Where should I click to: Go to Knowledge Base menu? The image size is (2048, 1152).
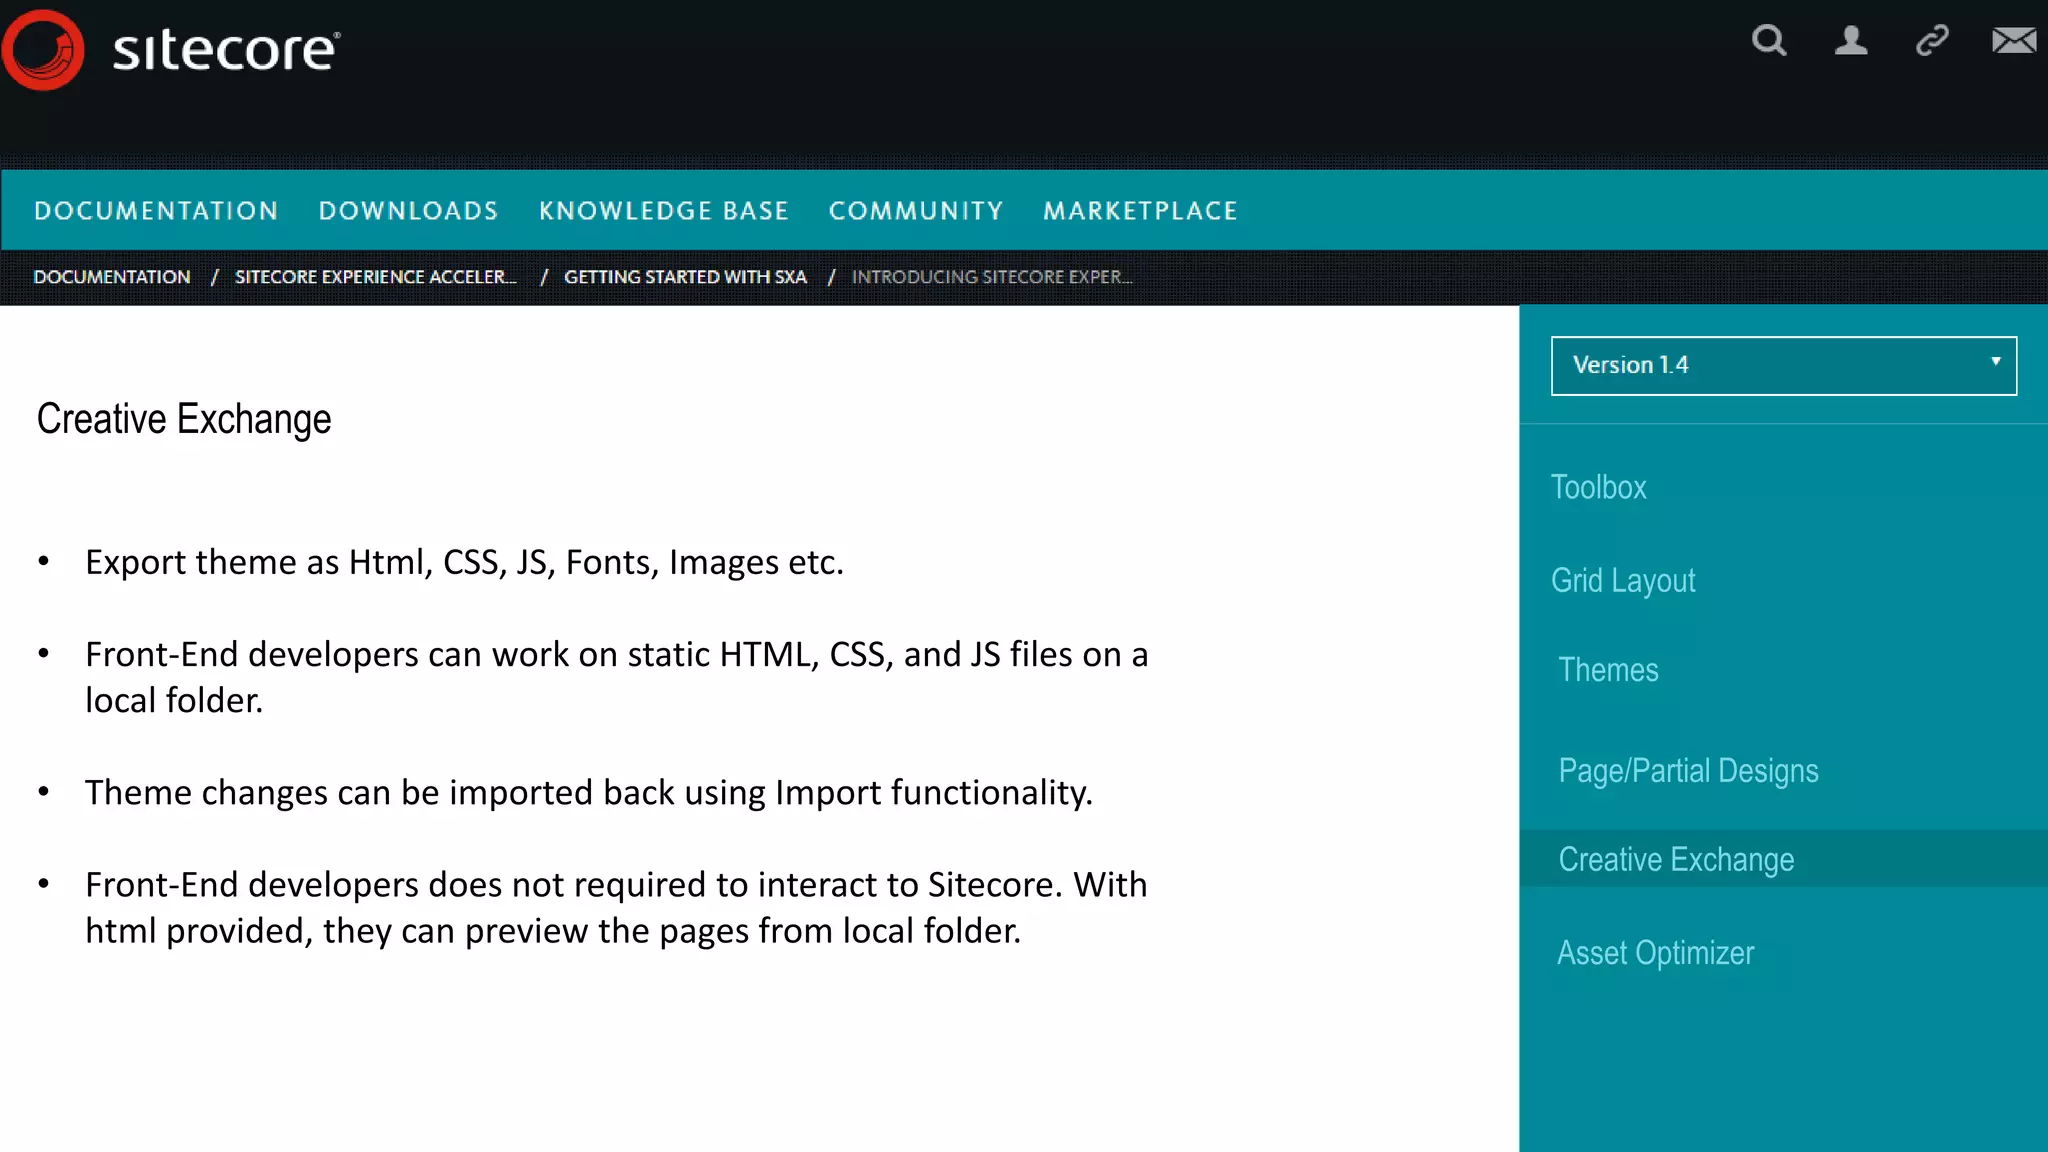pos(664,211)
